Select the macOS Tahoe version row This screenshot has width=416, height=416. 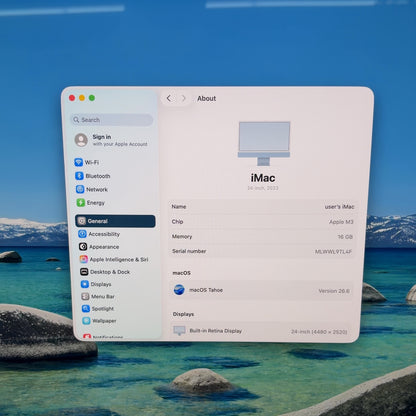tap(262, 290)
